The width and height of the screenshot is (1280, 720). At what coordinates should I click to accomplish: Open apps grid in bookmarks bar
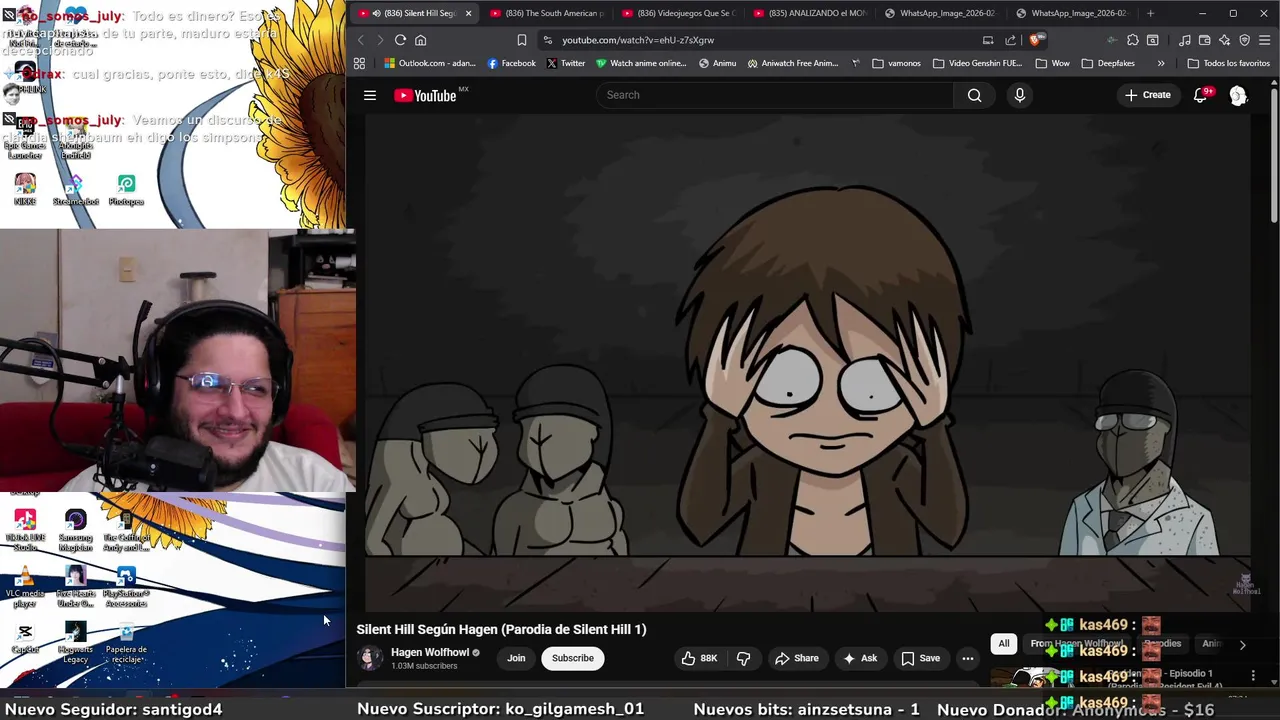359,63
